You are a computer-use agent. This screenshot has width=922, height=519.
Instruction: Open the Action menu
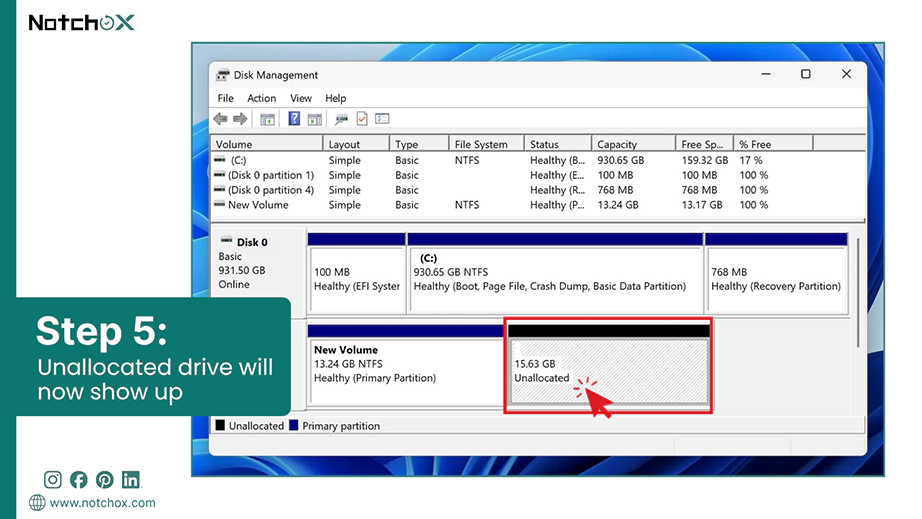[262, 98]
